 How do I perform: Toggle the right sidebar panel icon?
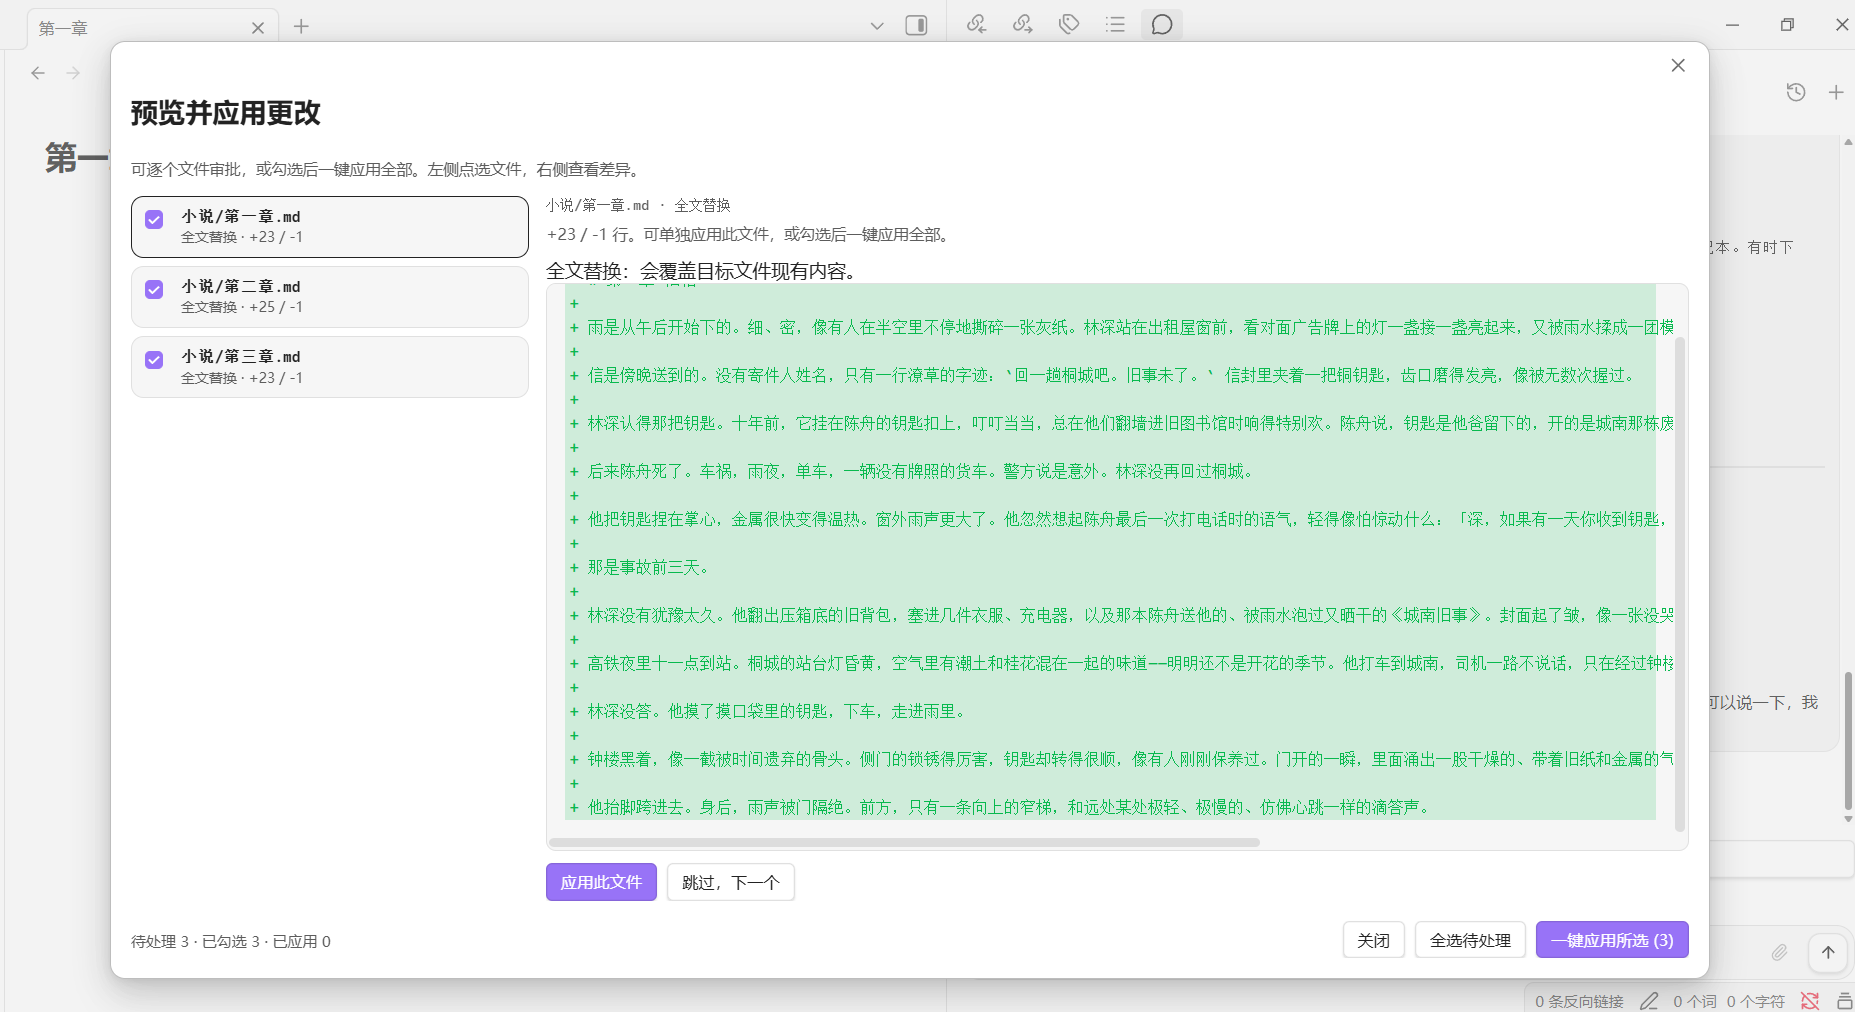pyautogui.click(x=916, y=25)
